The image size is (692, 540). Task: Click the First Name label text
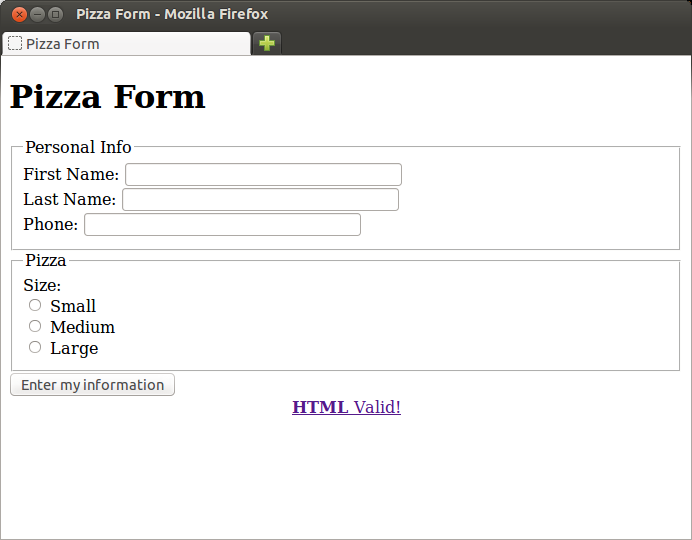[x=71, y=174]
